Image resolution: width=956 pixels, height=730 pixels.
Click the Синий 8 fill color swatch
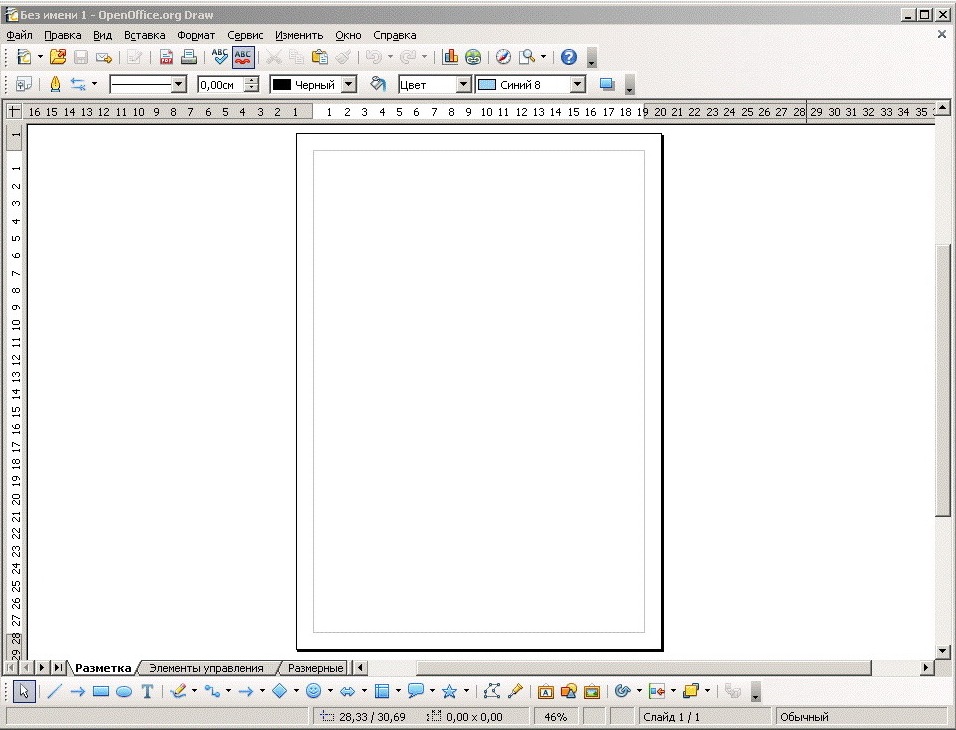click(x=487, y=85)
